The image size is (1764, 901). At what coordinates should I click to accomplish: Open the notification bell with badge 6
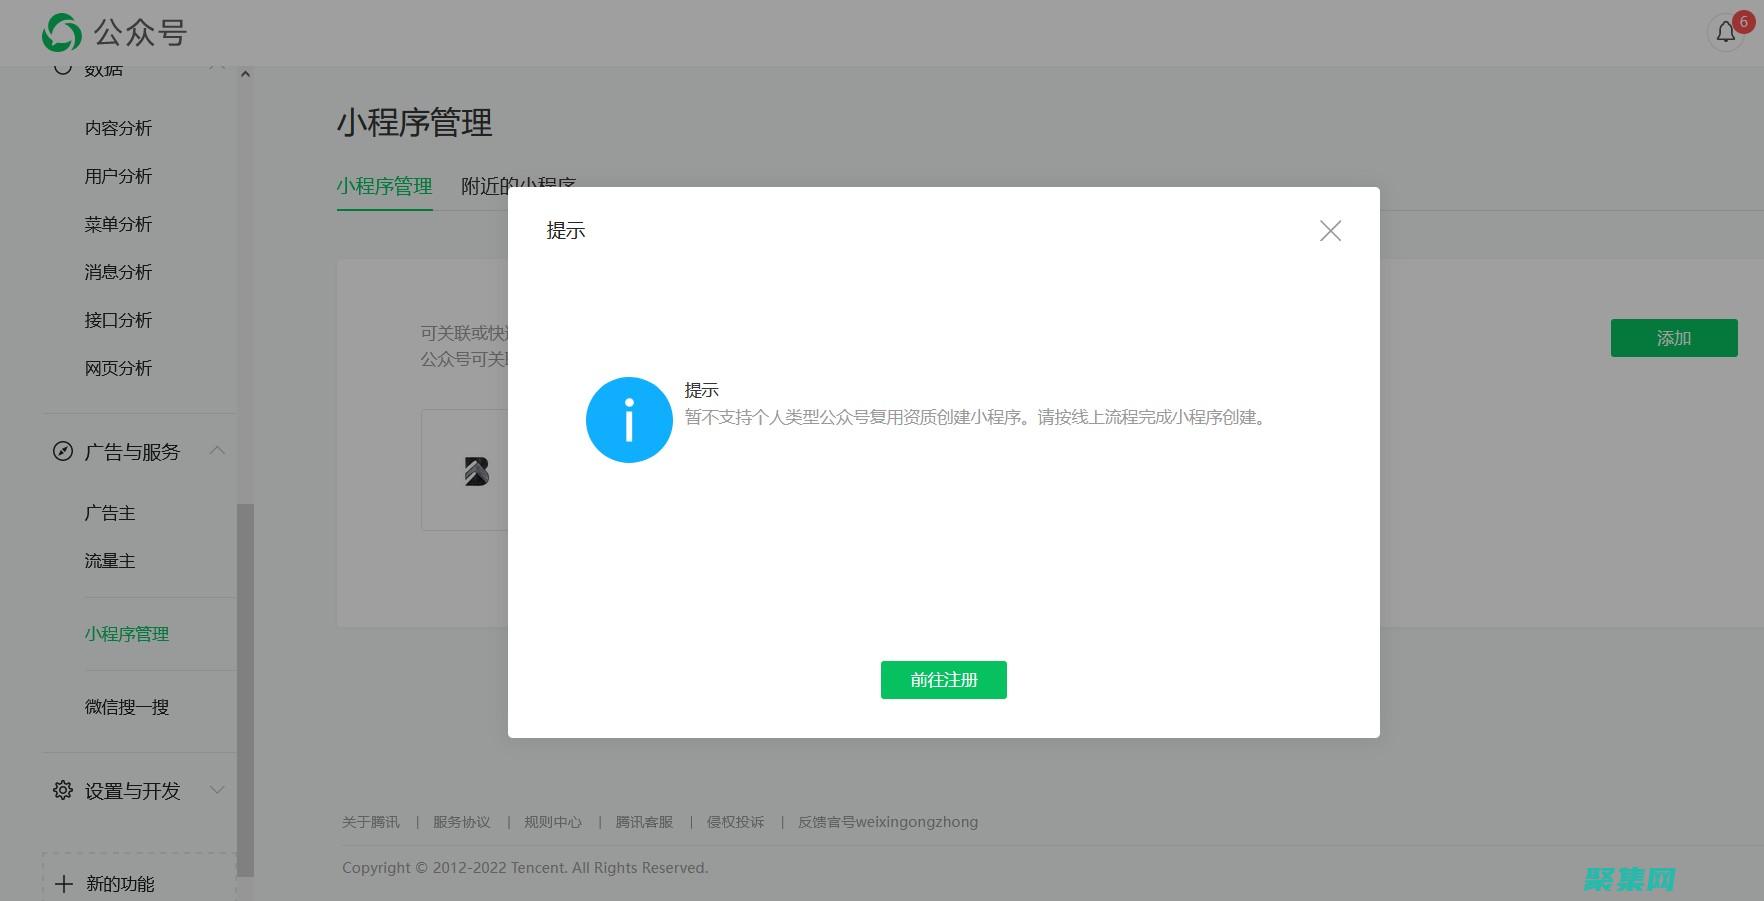pyautogui.click(x=1724, y=31)
